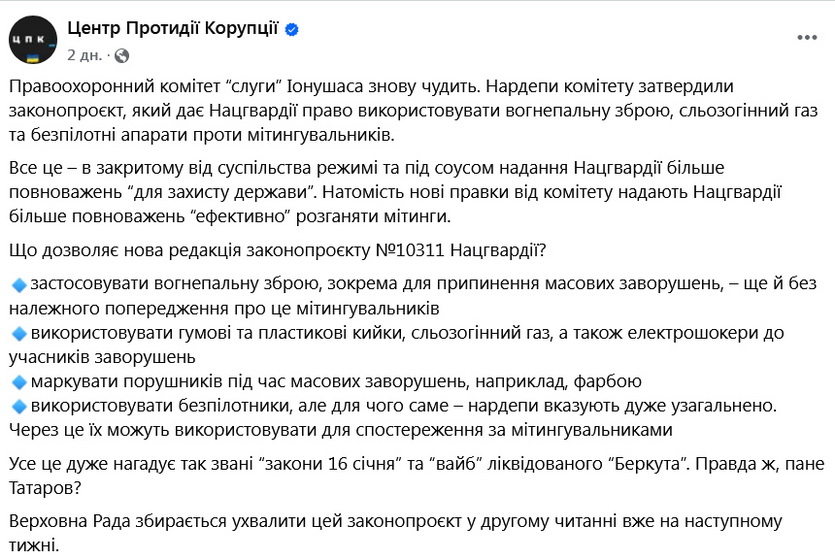
Task: Click the diamond bullet before 'маркувати порушників'
Action: (18, 382)
